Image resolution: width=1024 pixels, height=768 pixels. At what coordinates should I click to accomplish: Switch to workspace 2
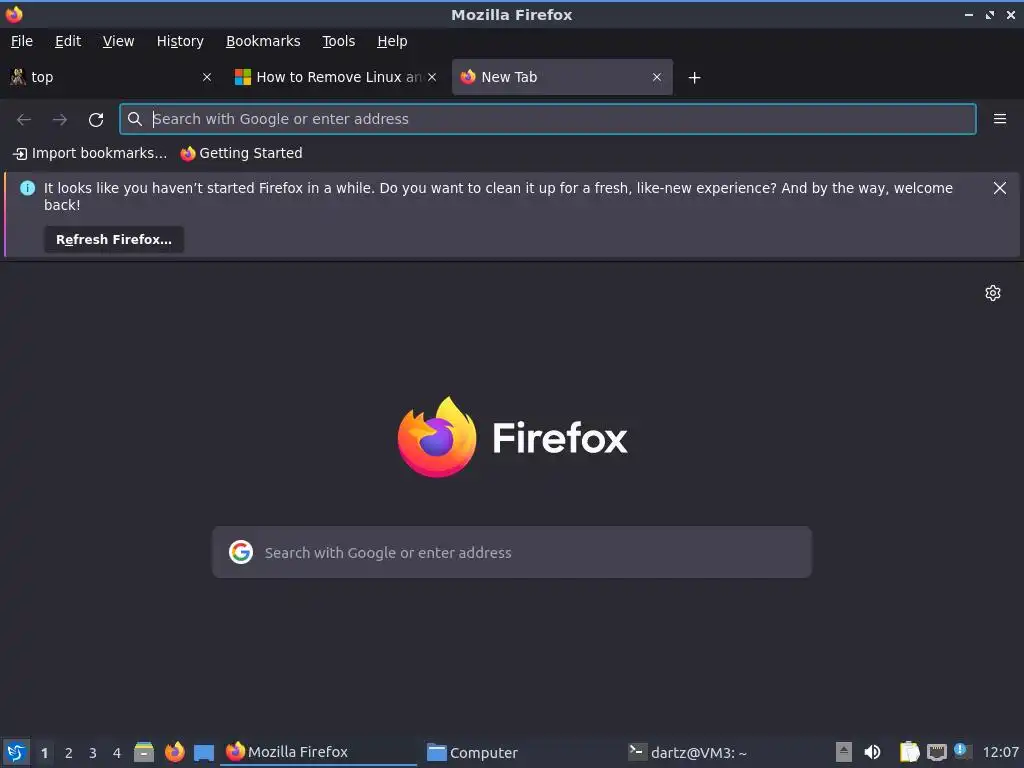tap(69, 753)
